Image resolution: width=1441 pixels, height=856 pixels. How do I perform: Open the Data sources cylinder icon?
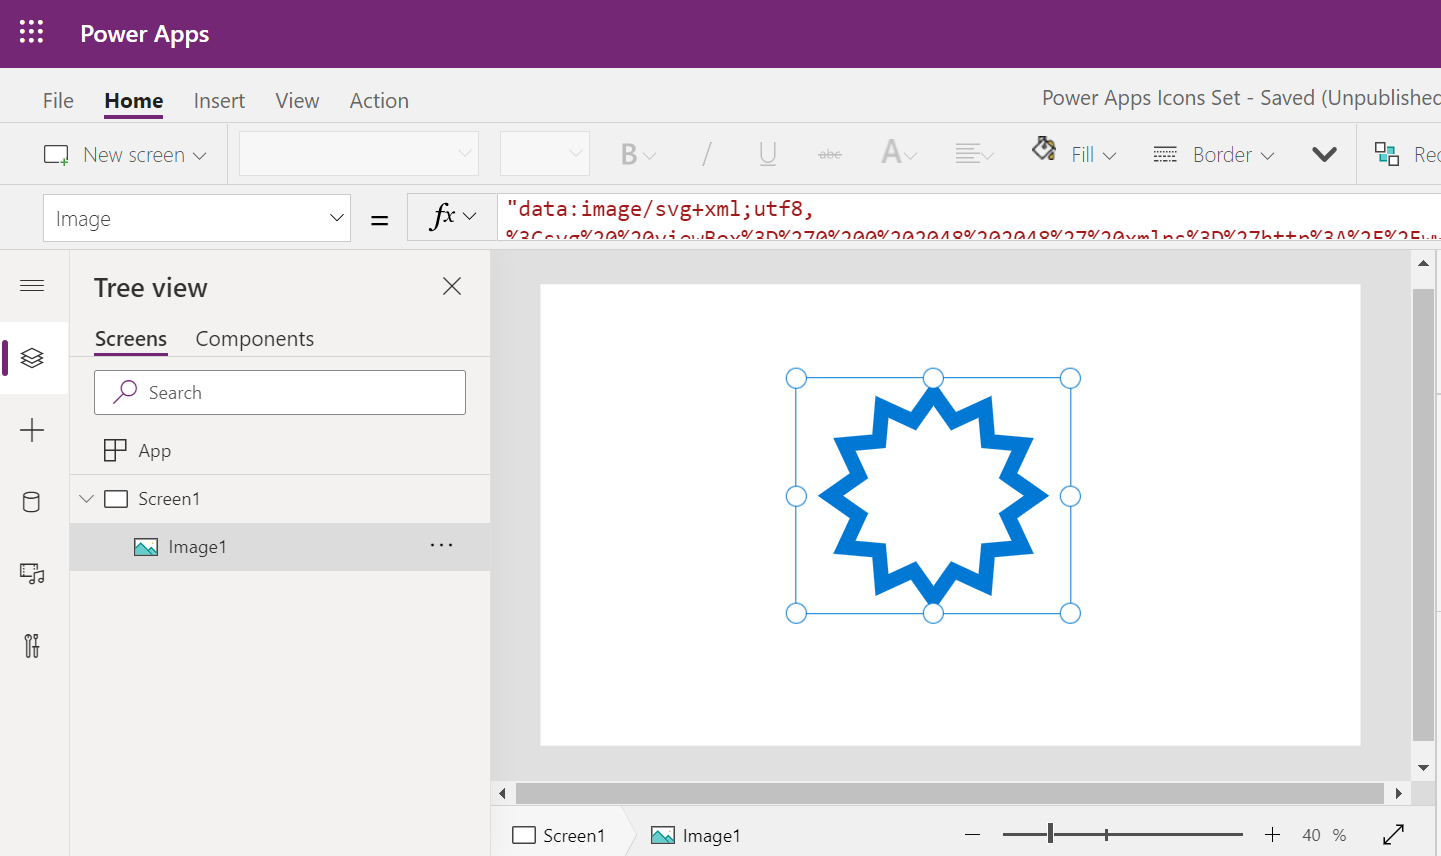coord(32,502)
